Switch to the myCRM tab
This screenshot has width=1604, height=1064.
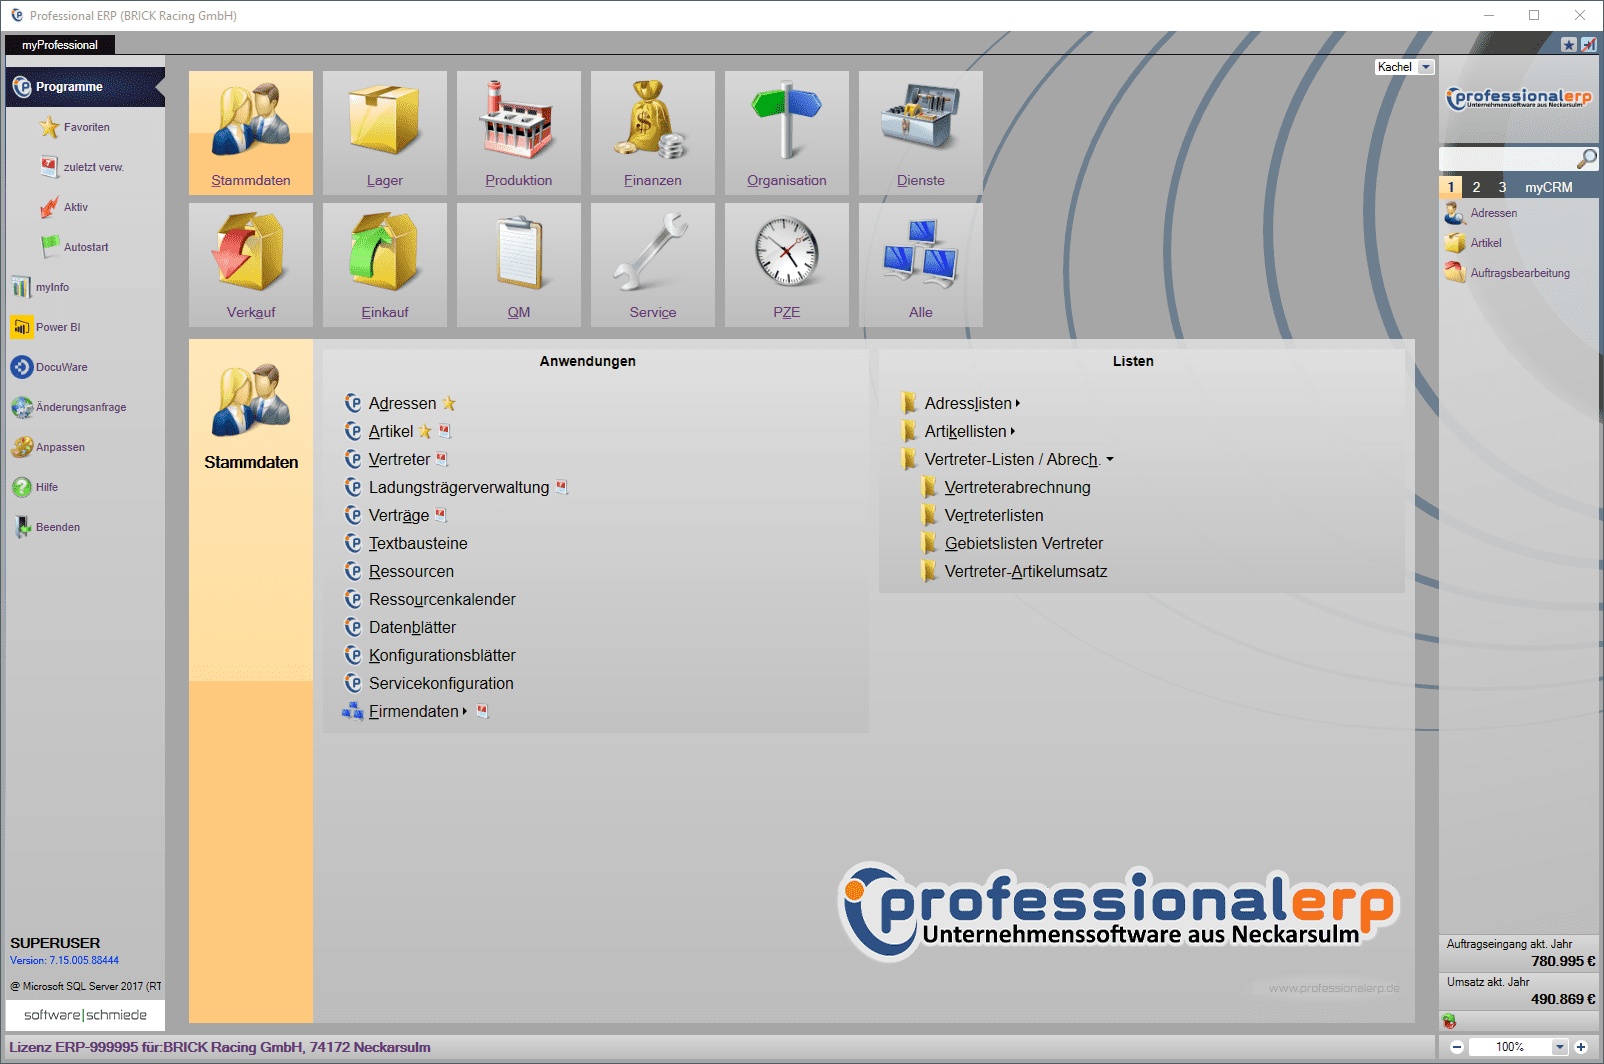pos(1548,187)
